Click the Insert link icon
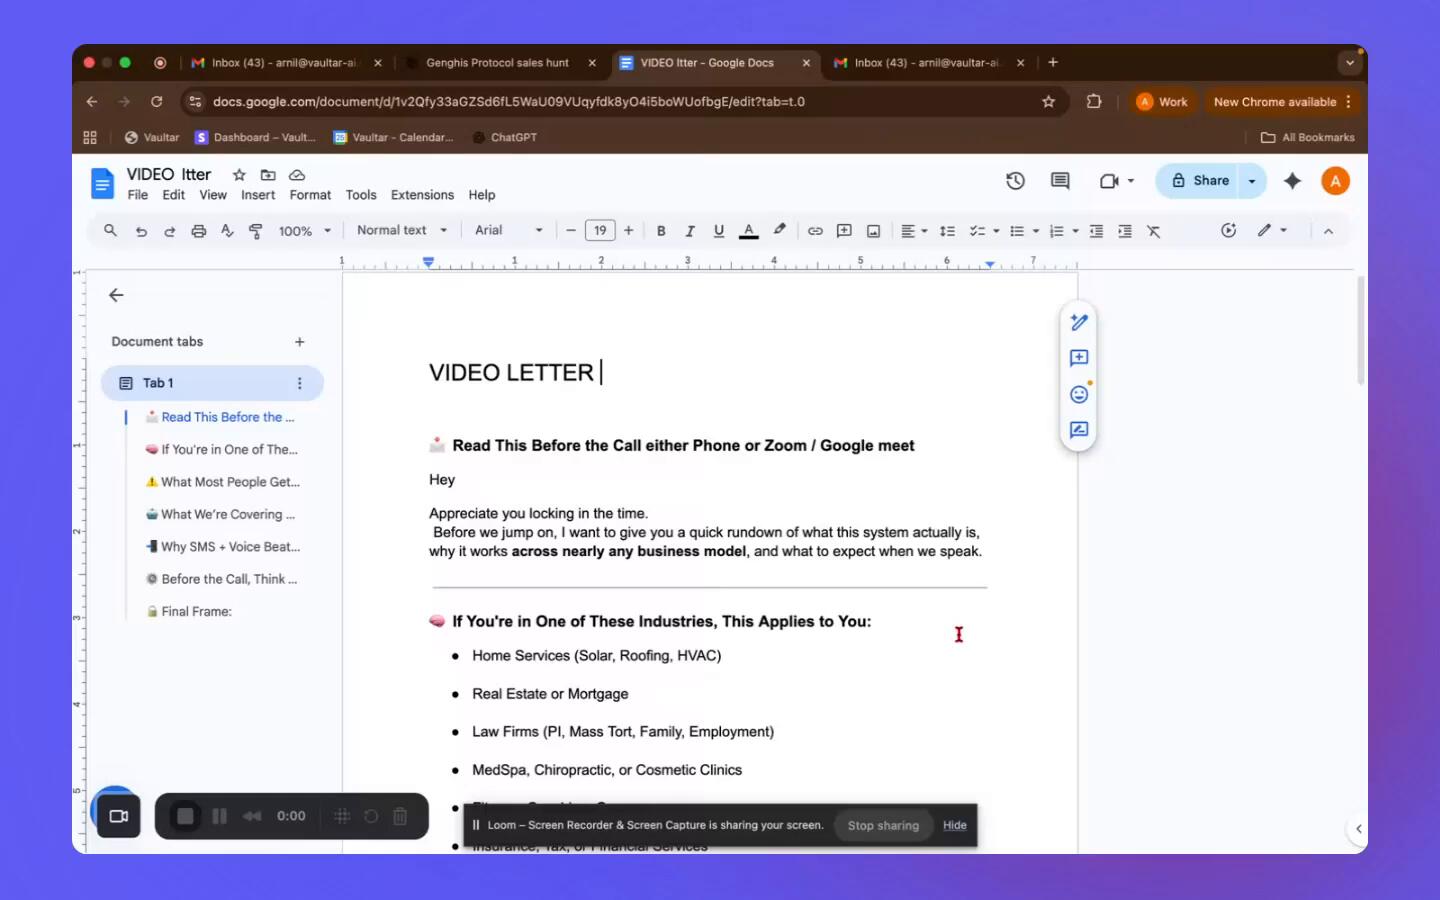The height and width of the screenshot is (900, 1440). point(815,231)
